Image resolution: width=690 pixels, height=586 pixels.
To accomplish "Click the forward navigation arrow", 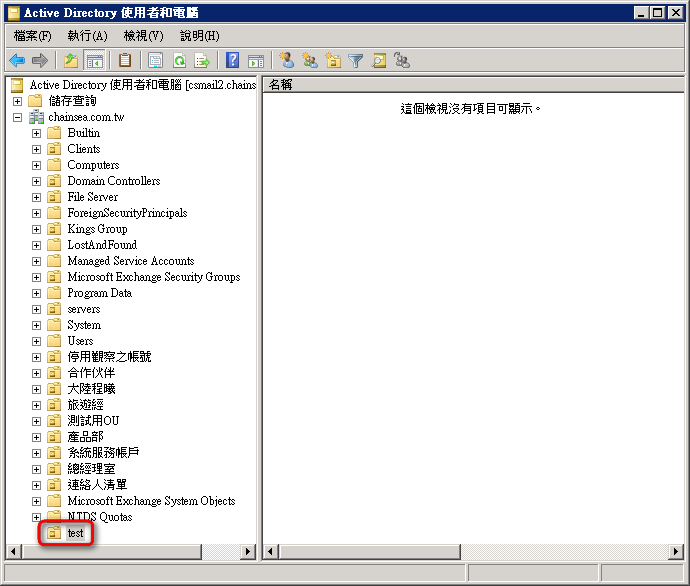I will point(40,60).
